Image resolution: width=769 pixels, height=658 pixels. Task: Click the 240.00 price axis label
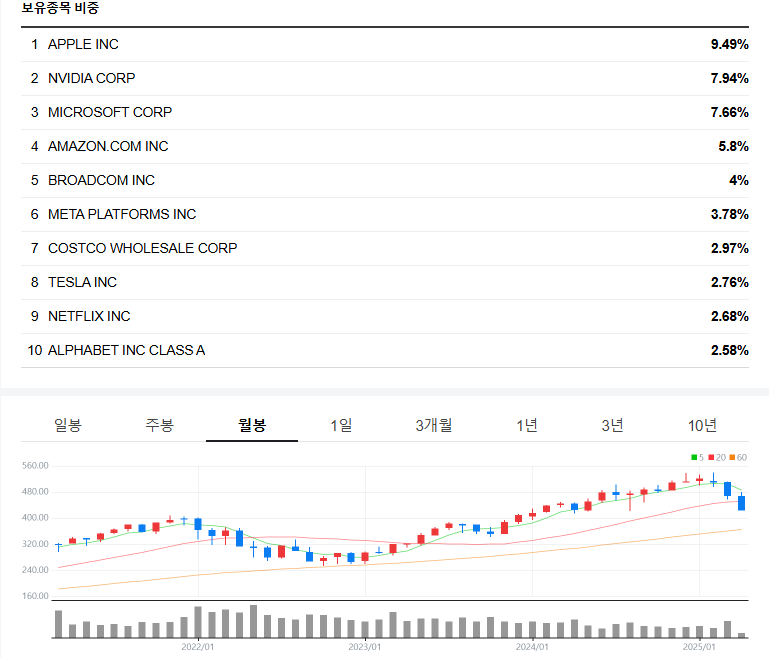(35, 570)
